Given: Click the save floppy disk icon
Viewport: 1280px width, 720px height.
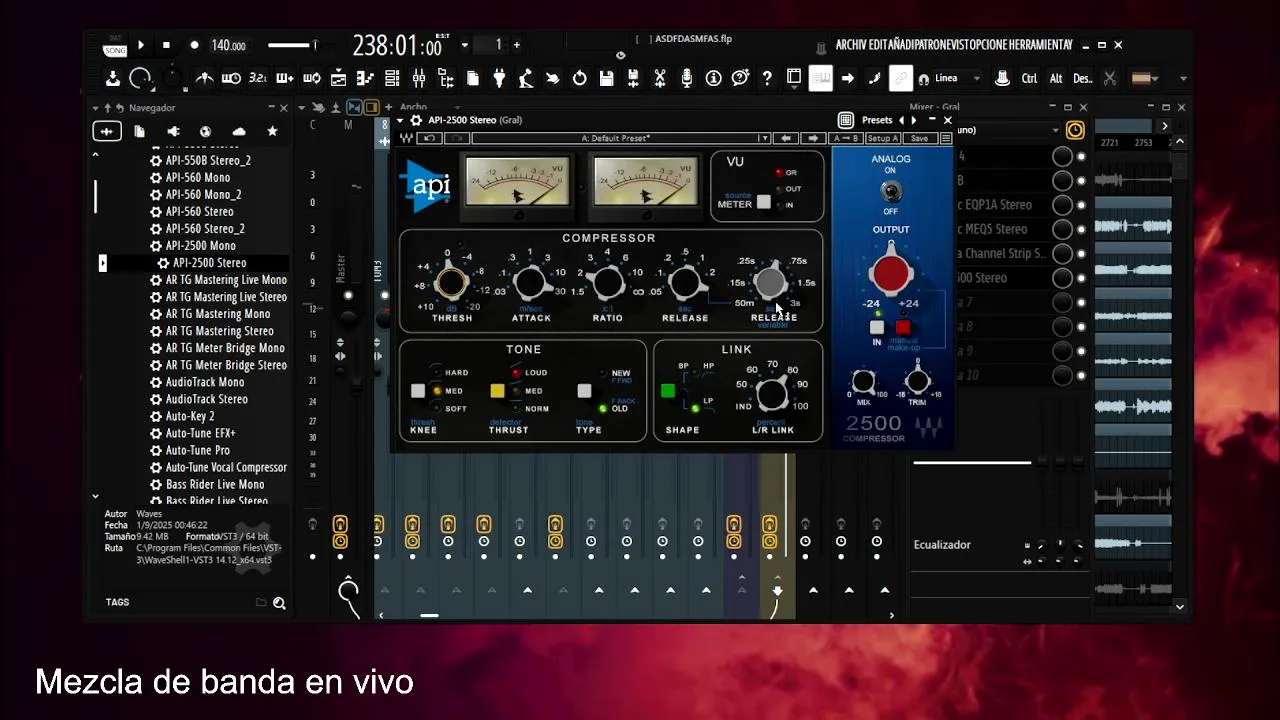Looking at the screenshot, I should (x=606, y=78).
